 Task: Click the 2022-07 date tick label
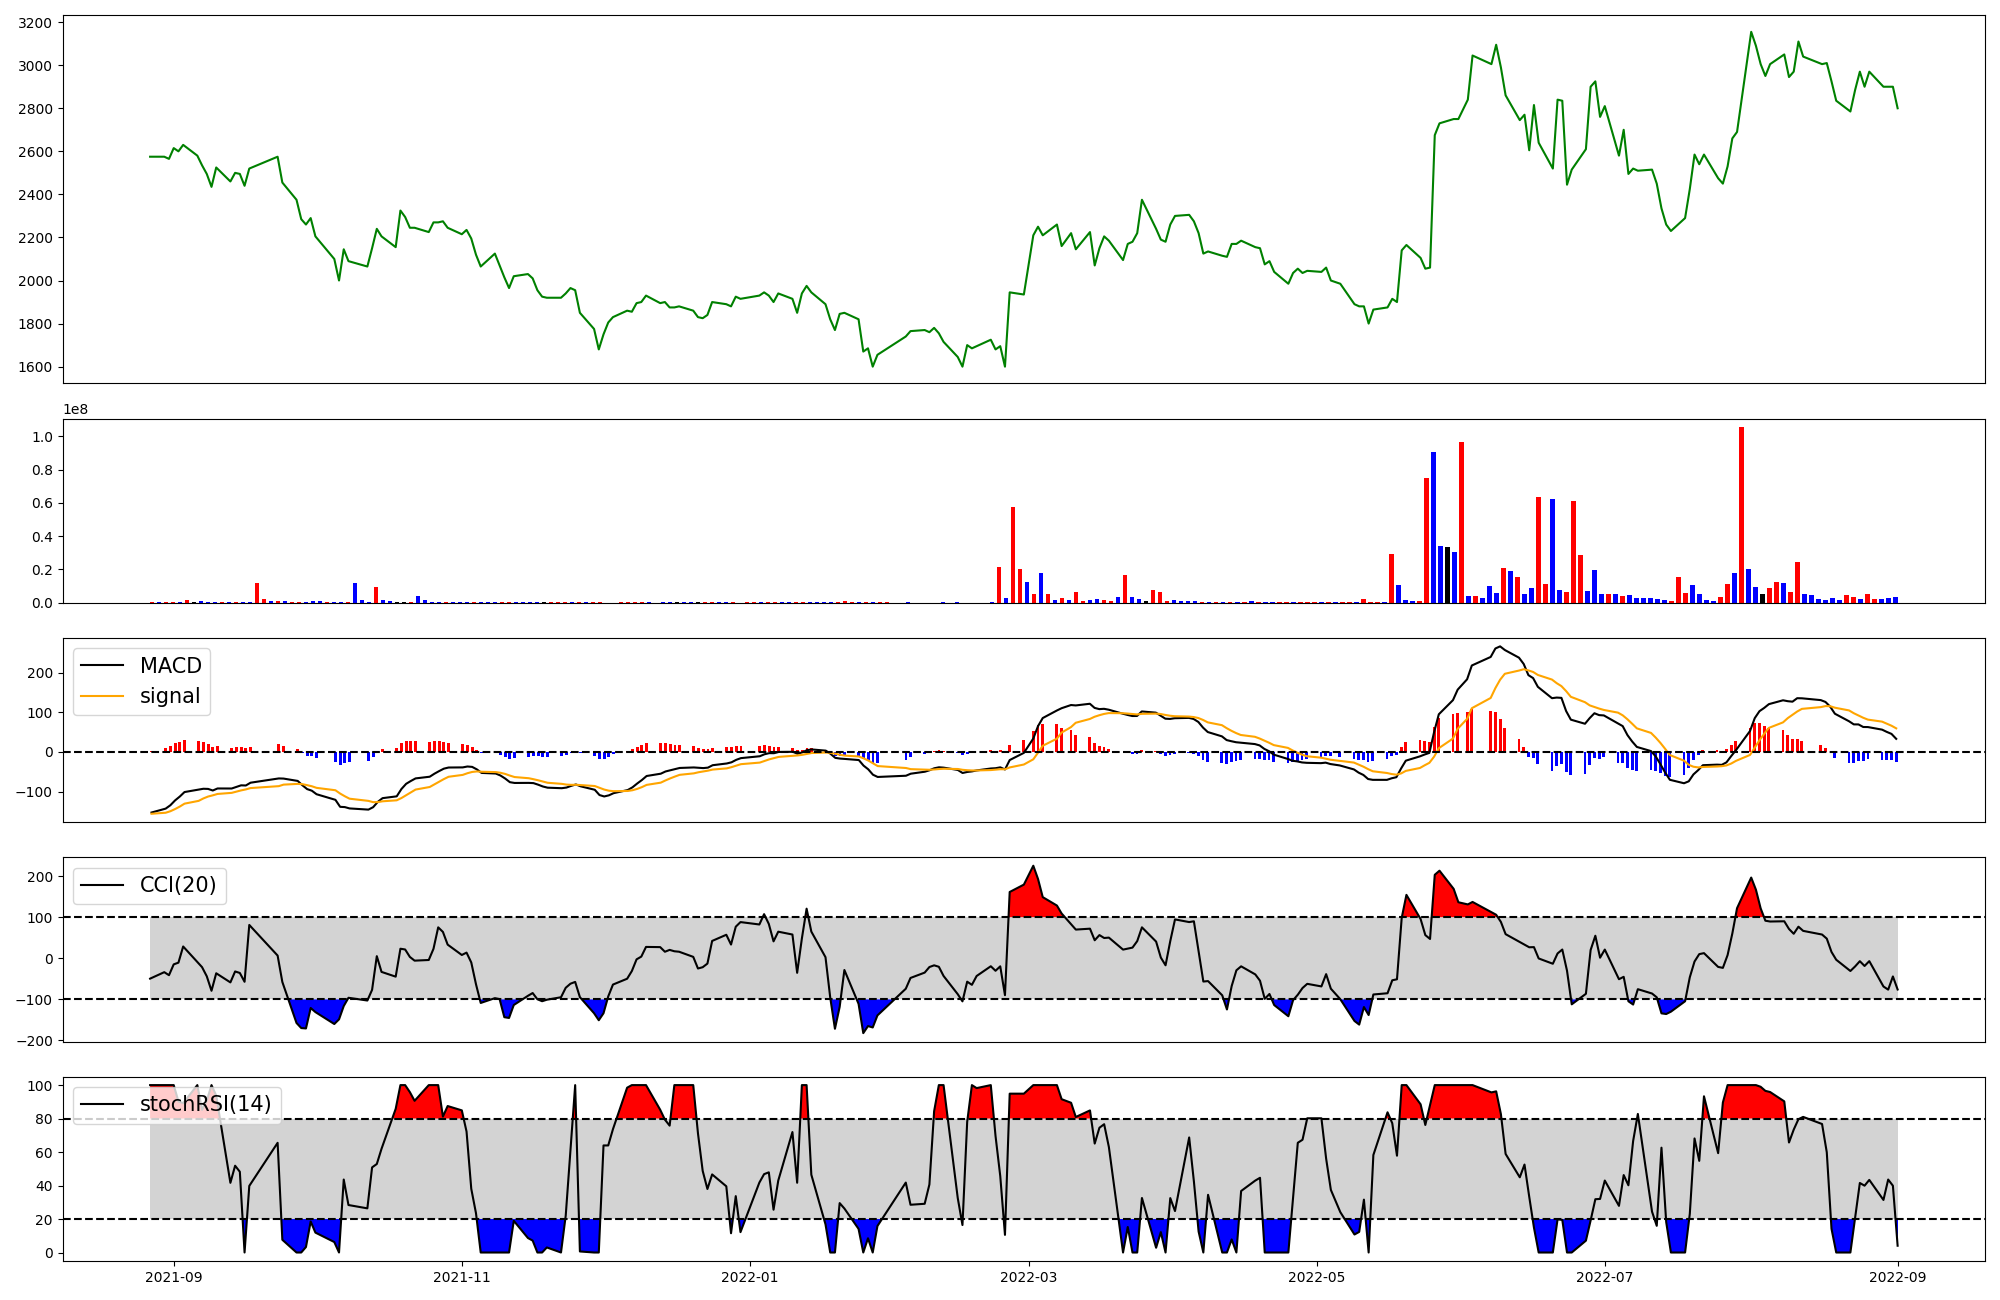(1604, 1277)
